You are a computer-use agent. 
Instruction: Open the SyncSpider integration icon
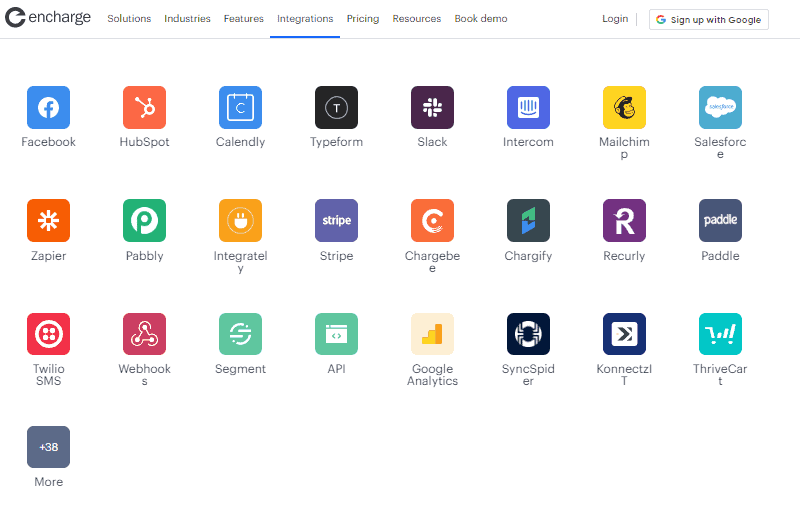[x=528, y=334]
